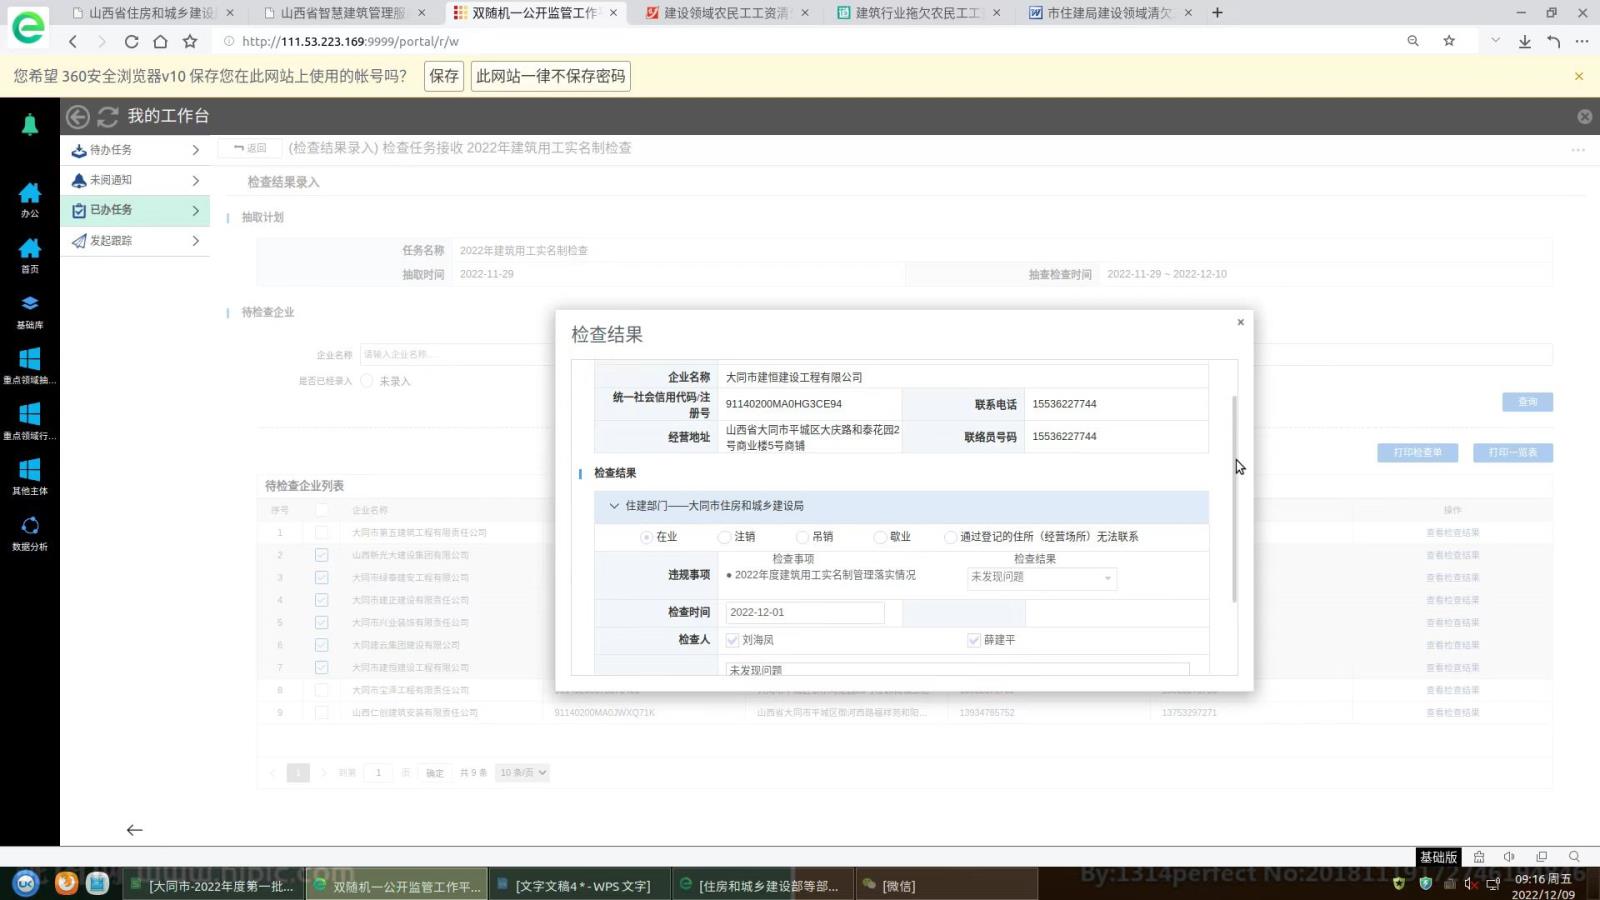This screenshot has width=1600, height=900.
Task: Expand 待办任务 menu arrow
Action: [x=196, y=150]
